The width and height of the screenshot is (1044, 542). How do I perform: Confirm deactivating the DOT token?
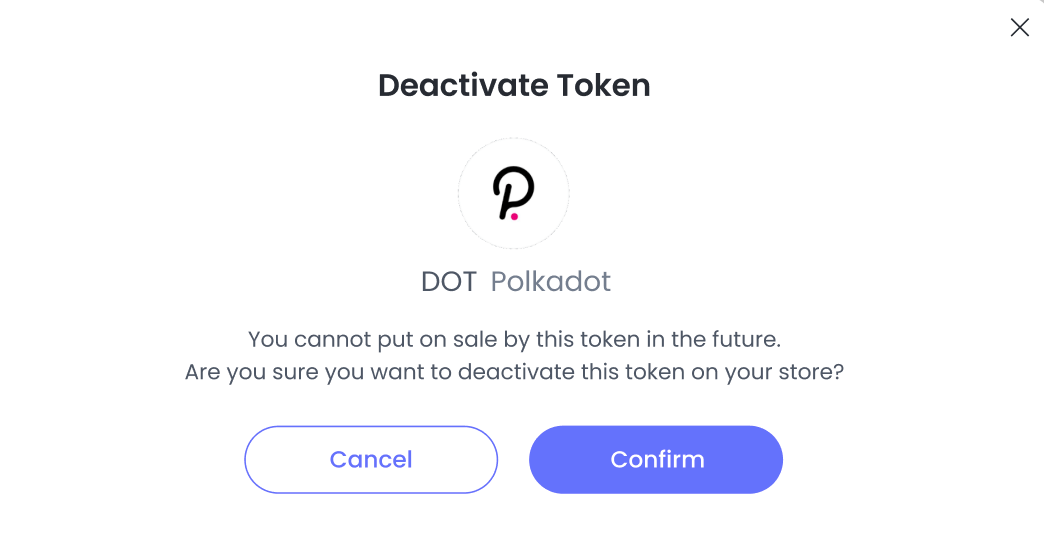point(656,459)
